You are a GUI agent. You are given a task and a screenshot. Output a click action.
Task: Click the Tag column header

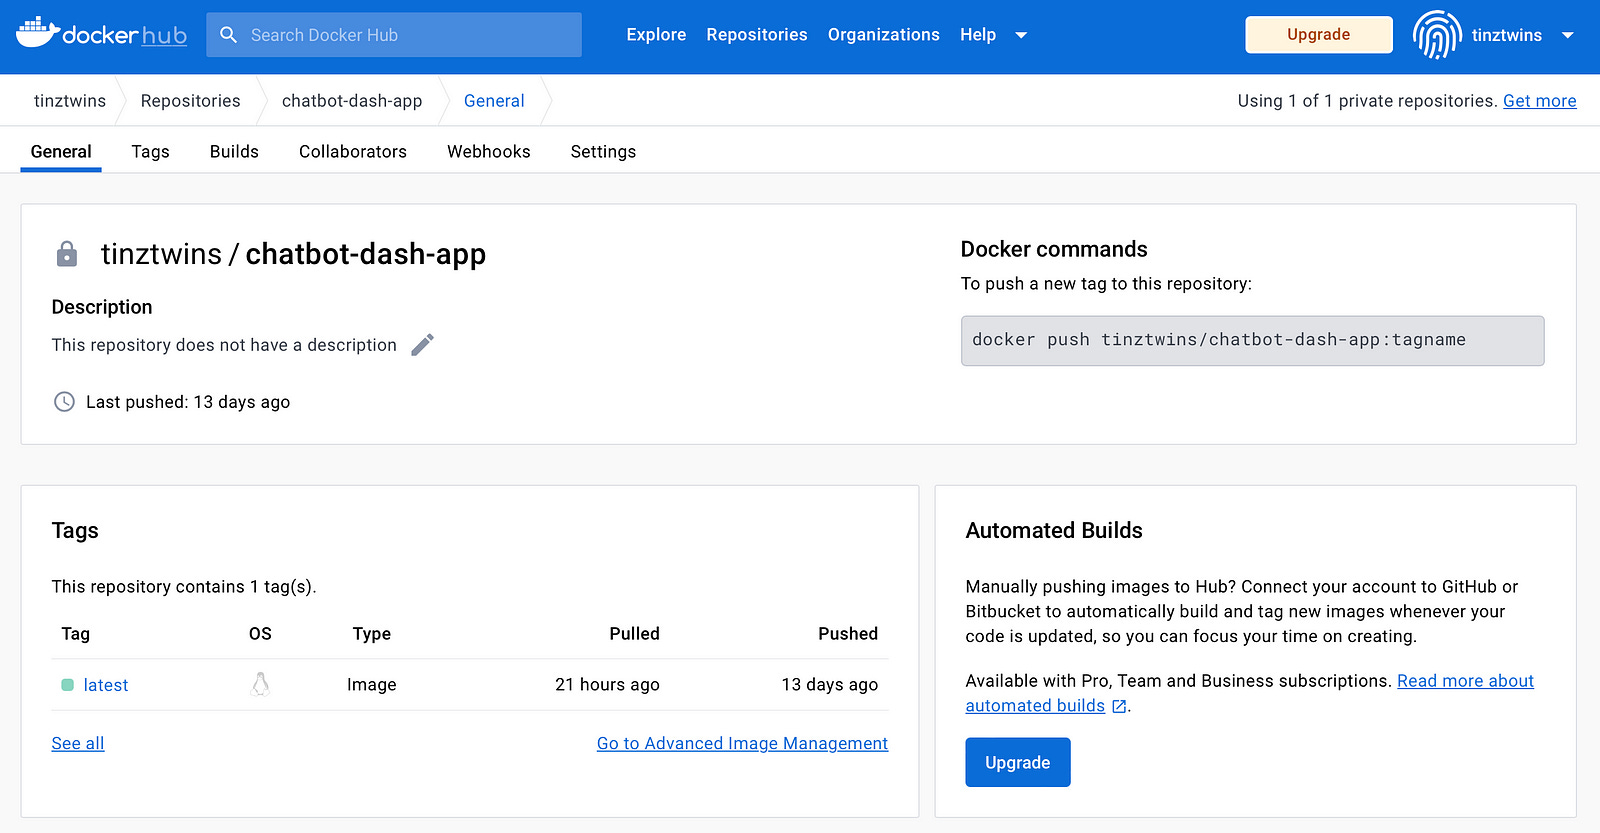(76, 634)
